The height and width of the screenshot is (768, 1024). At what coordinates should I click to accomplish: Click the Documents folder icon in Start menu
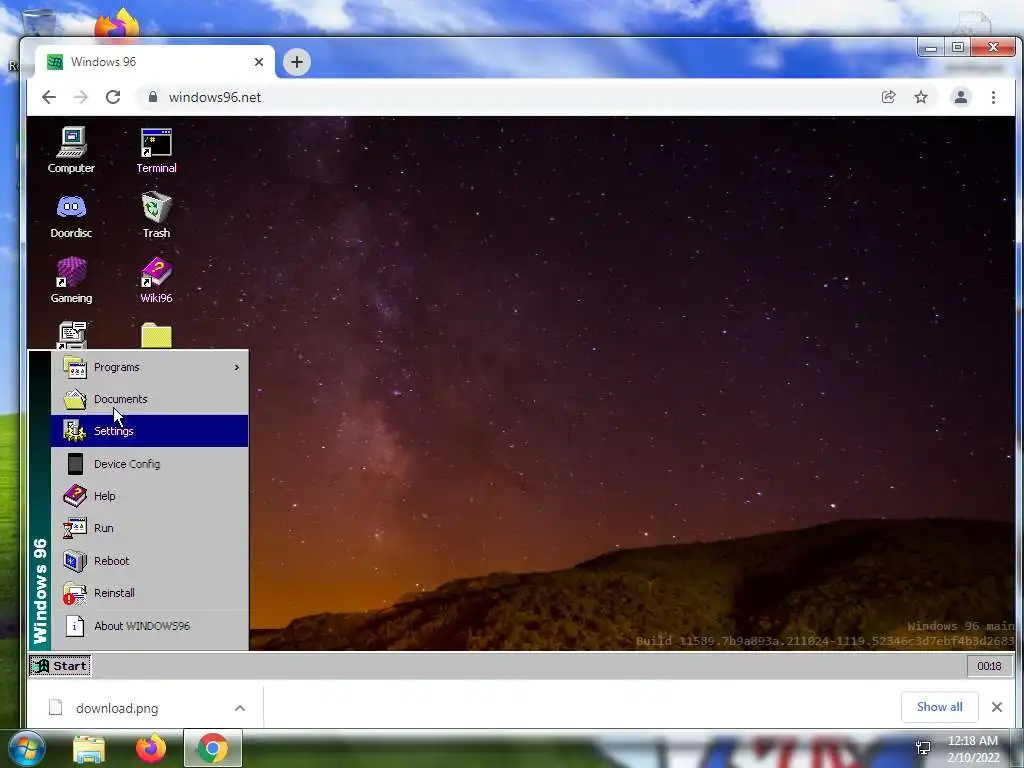click(x=75, y=399)
